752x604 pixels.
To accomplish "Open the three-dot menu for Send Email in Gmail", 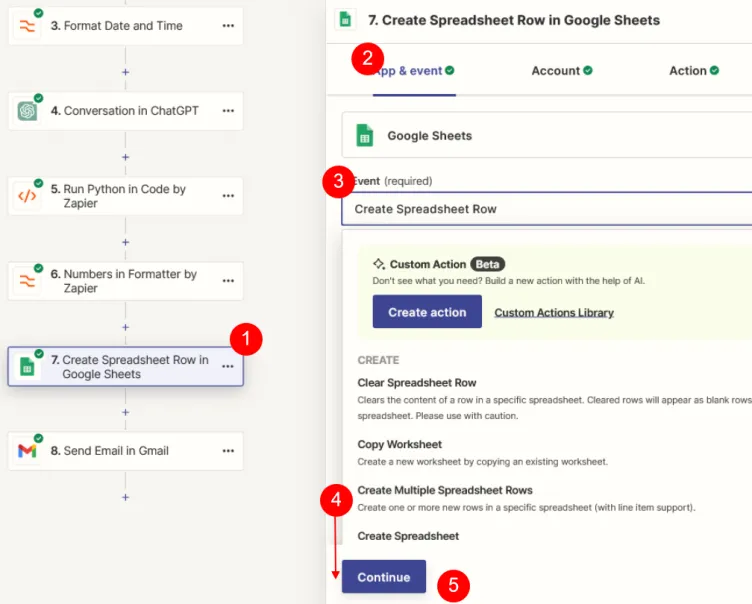I will pyautogui.click(x=228, y=451).
